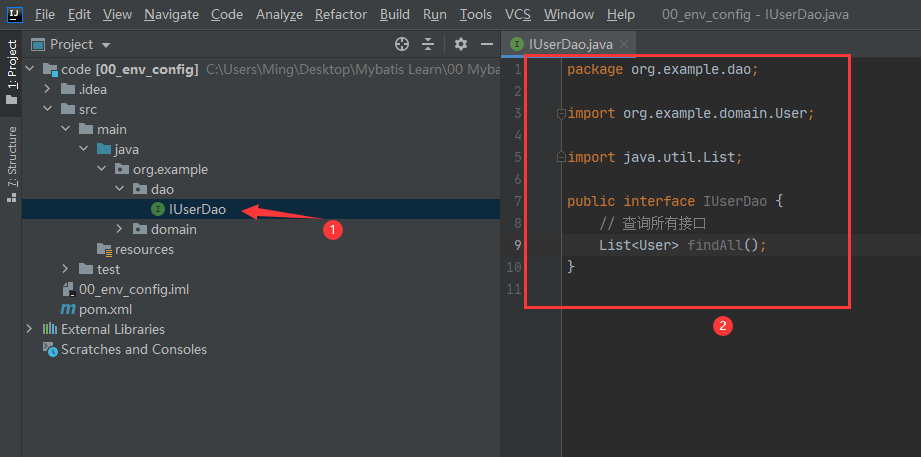Viewport: 921px width, 457px height.
Task: Expand the test folder
Action: coord(66,269)
